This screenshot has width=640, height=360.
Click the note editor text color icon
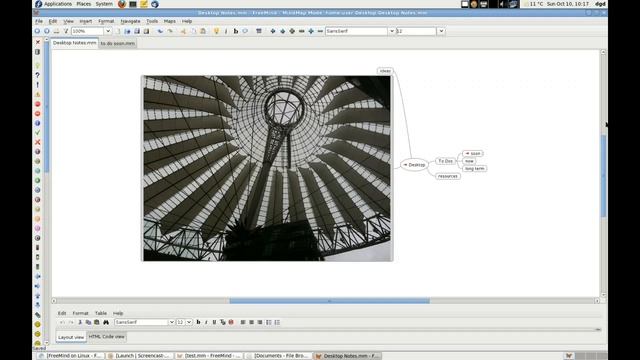point(223,322)
